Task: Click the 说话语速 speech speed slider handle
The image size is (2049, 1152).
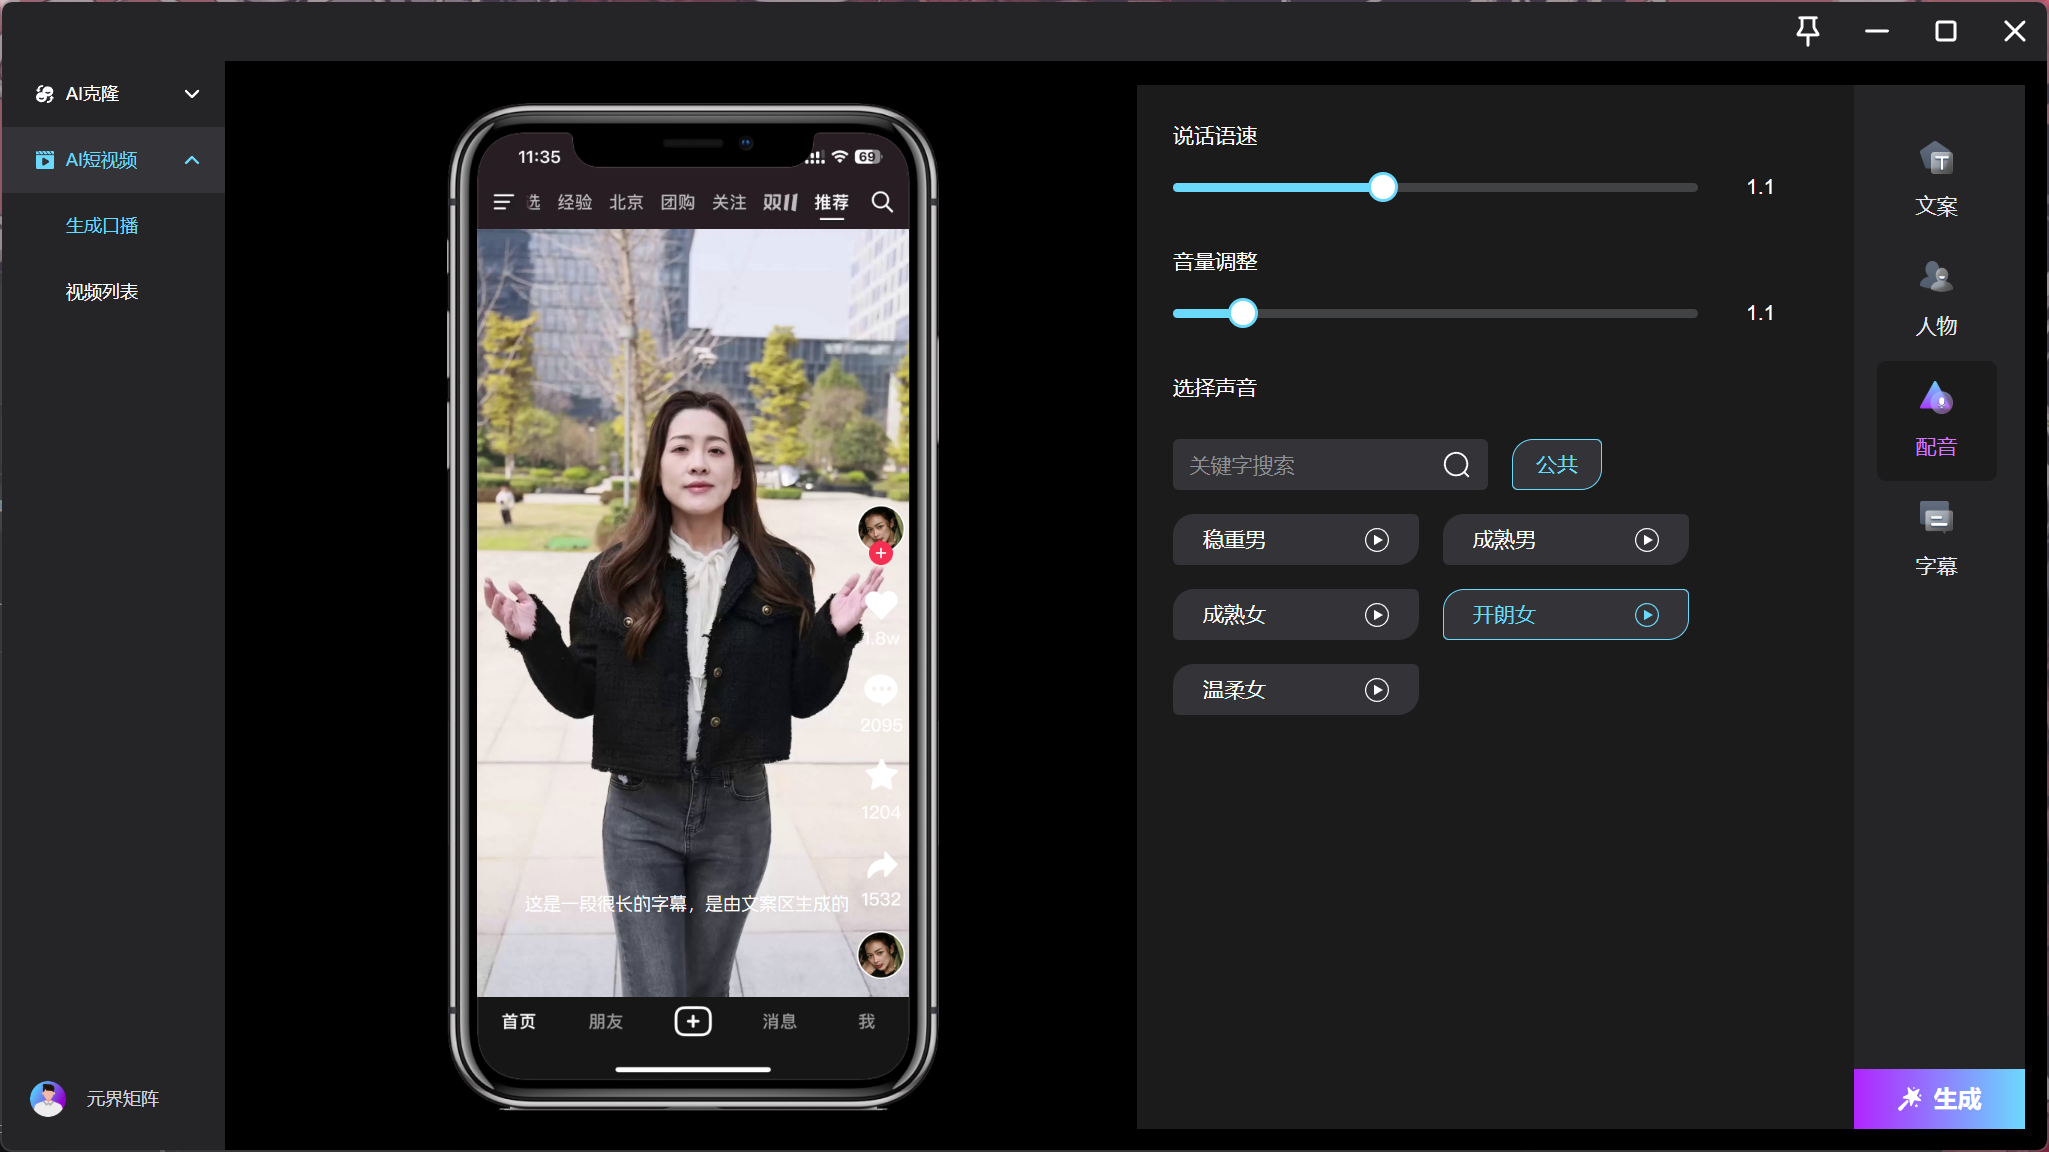Action: [x=1382, y=187]
